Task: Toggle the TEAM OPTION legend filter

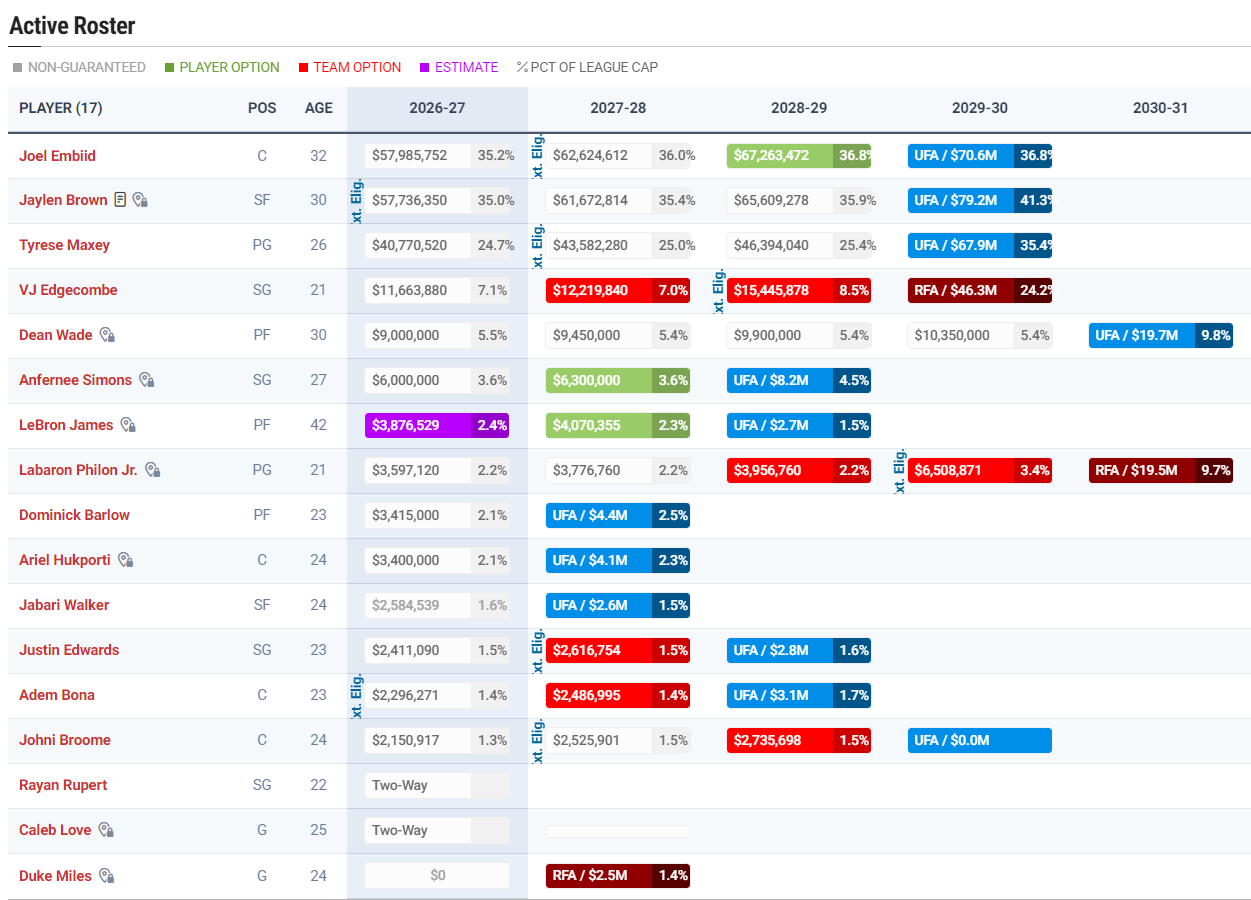Action: click(350, 67)
